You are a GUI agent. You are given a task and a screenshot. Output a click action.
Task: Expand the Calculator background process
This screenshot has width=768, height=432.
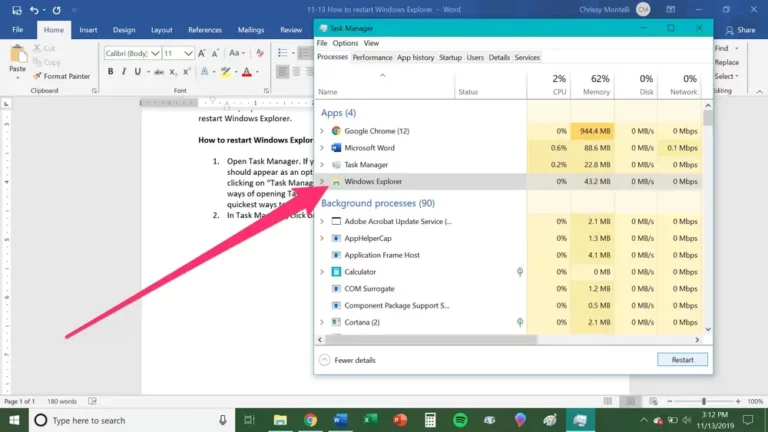pyautogui.click(x=322, y=272)
